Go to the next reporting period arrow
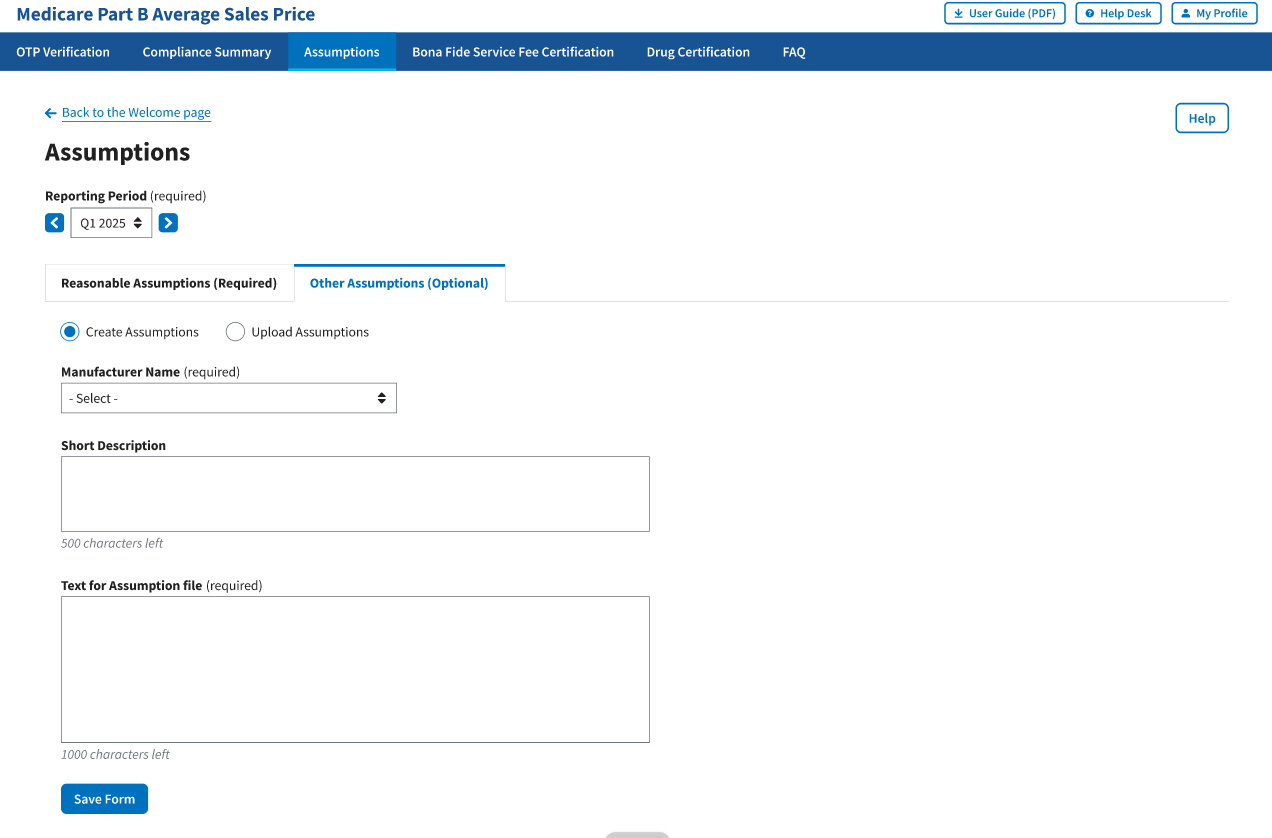Image resolution: width=1272 pixels, height=838 pixels. tap(168, 223)
